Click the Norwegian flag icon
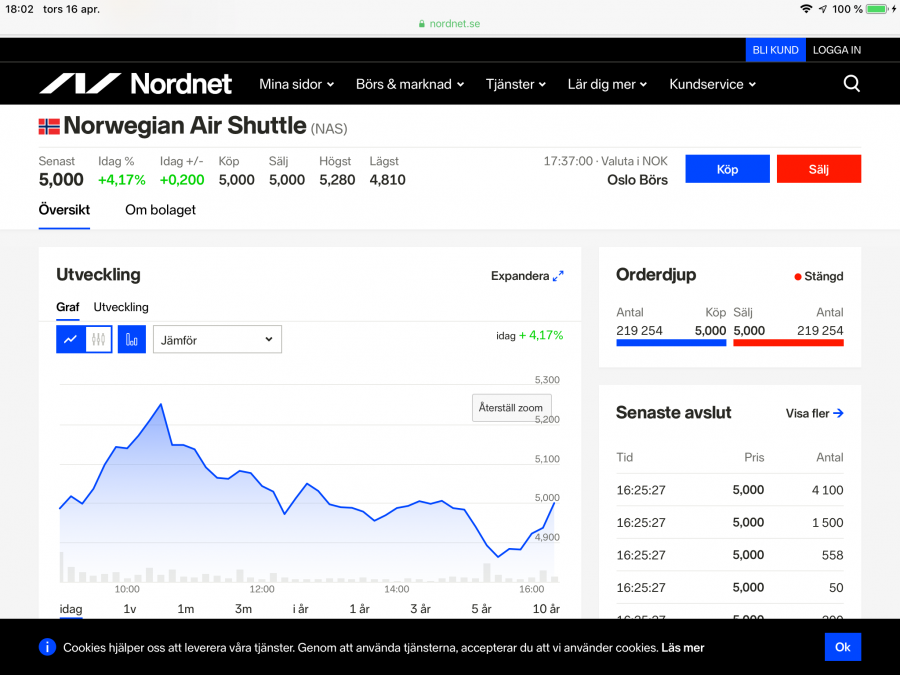 tap(49, 126)
